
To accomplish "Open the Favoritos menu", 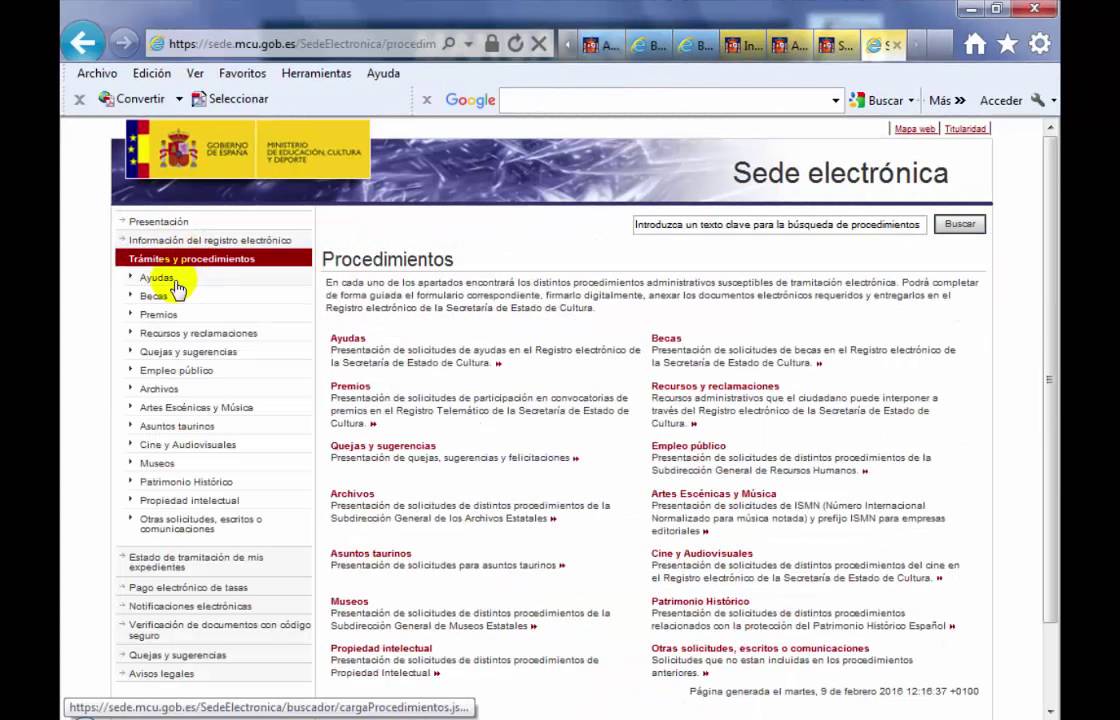I will pos(243,74).
